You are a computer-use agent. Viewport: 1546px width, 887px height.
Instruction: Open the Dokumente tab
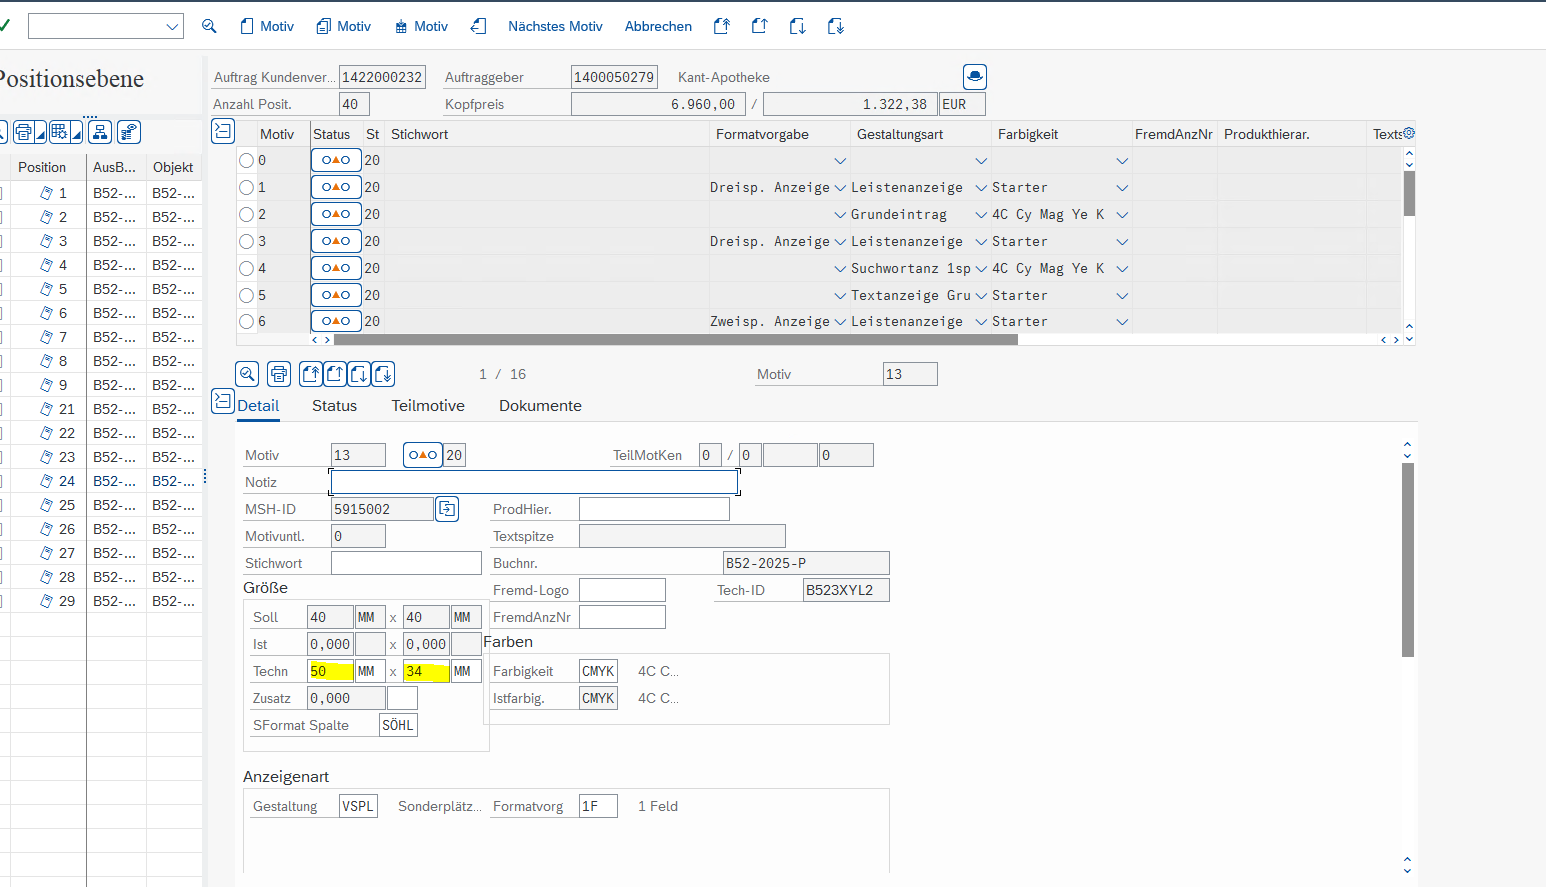coord(540,405)
